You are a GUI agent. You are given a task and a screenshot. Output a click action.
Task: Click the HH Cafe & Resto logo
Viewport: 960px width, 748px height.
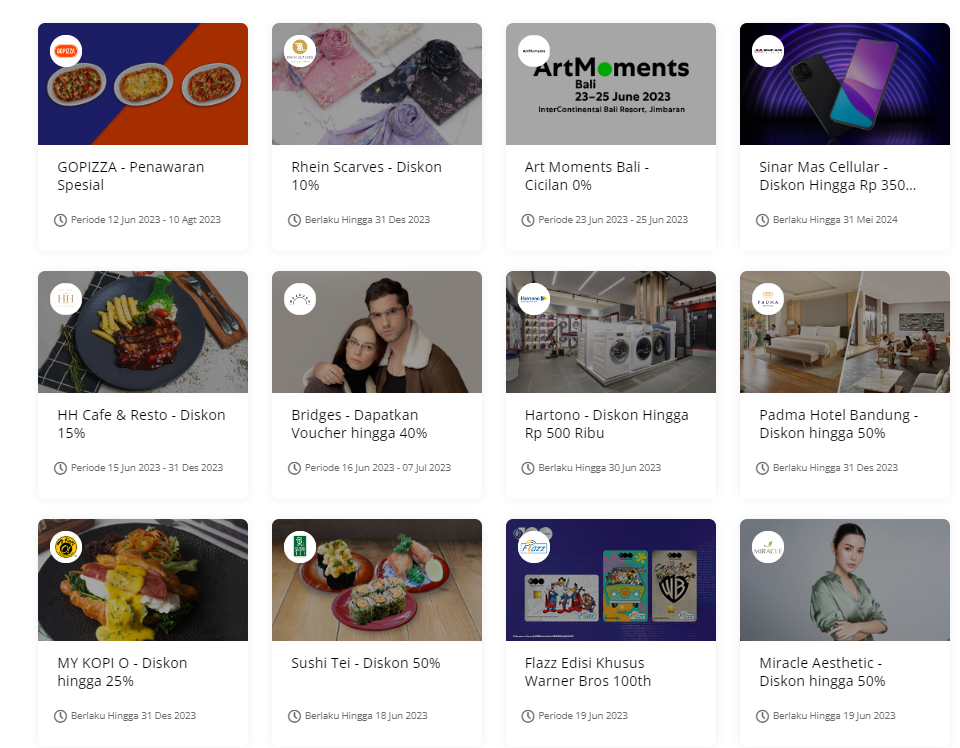(x=66, y=299)
